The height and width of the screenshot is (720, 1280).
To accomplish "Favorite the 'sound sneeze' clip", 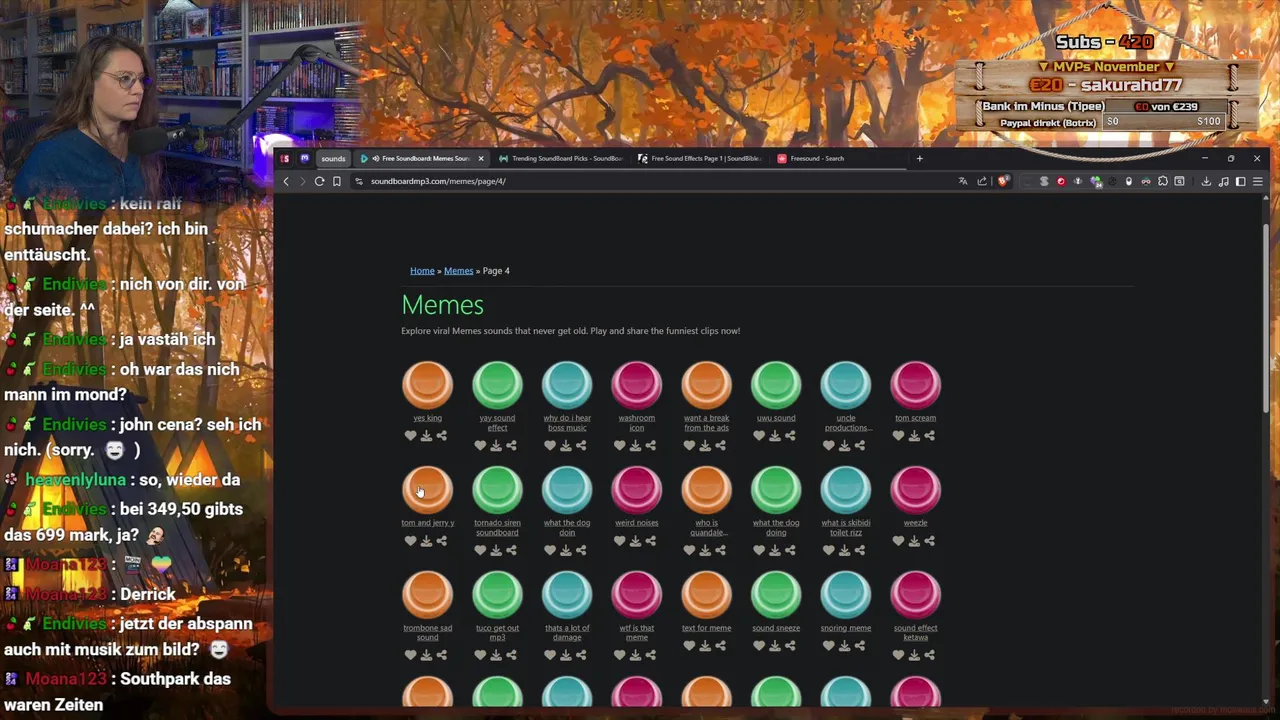I will (x=759, y=646).
